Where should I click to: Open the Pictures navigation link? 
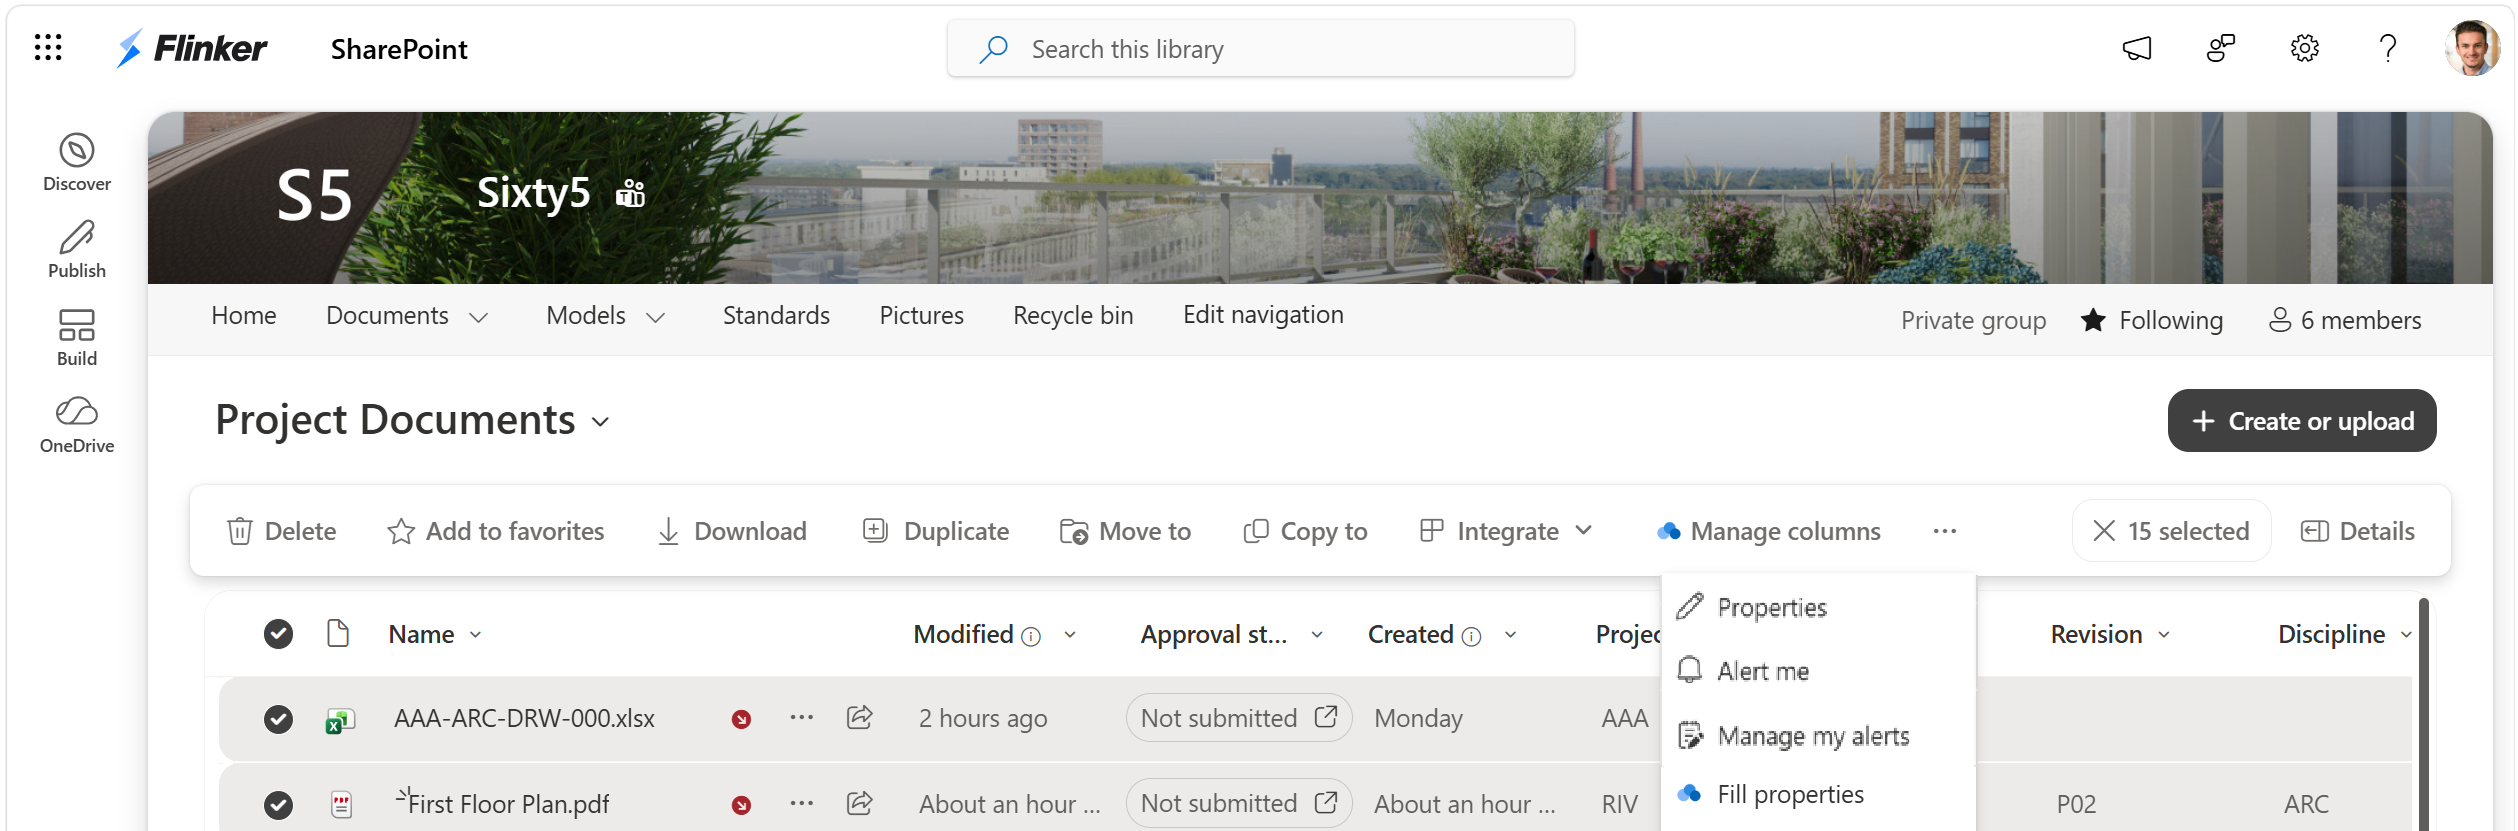pyautogui.click(x=921, y=316)
